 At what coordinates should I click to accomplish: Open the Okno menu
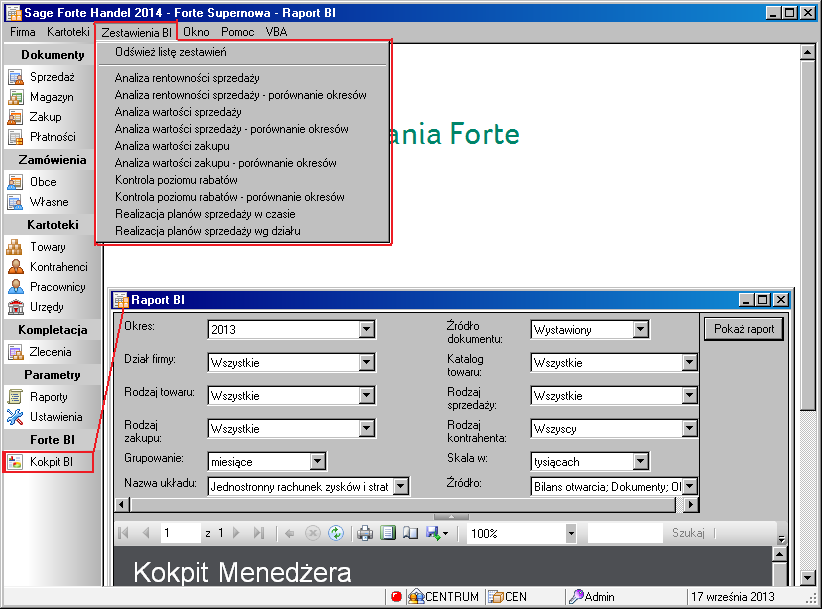pos(196,32)
